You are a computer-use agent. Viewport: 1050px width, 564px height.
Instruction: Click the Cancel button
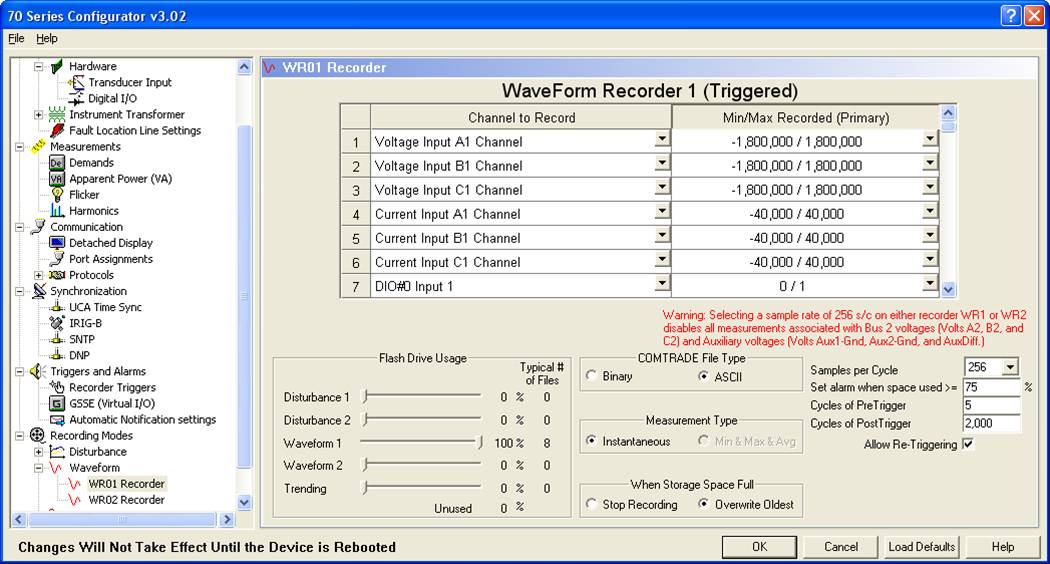click(840, 547)
